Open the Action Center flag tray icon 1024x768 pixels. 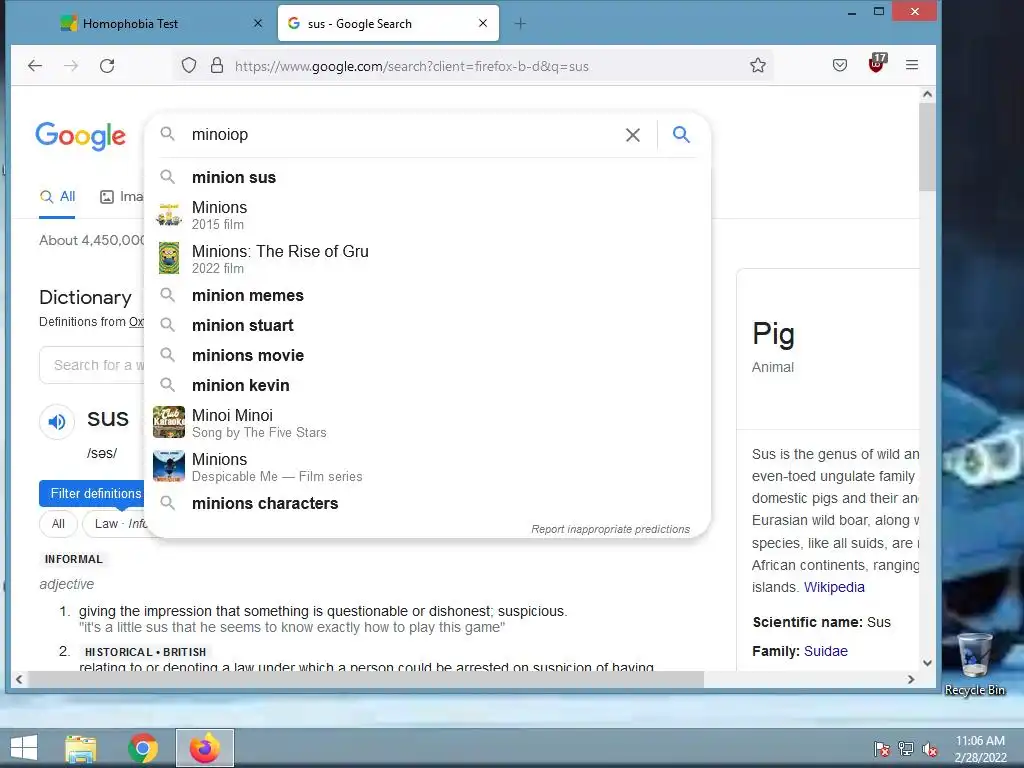[881, 749]
